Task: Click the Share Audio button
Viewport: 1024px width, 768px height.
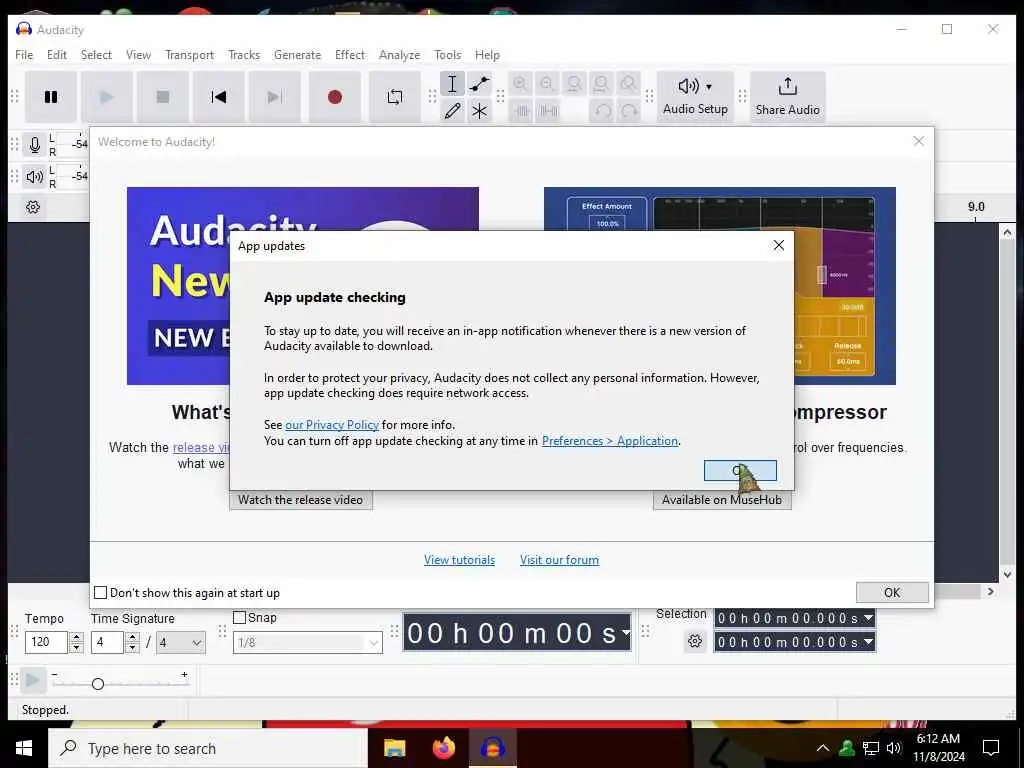Action: click(x=788, y=97)
